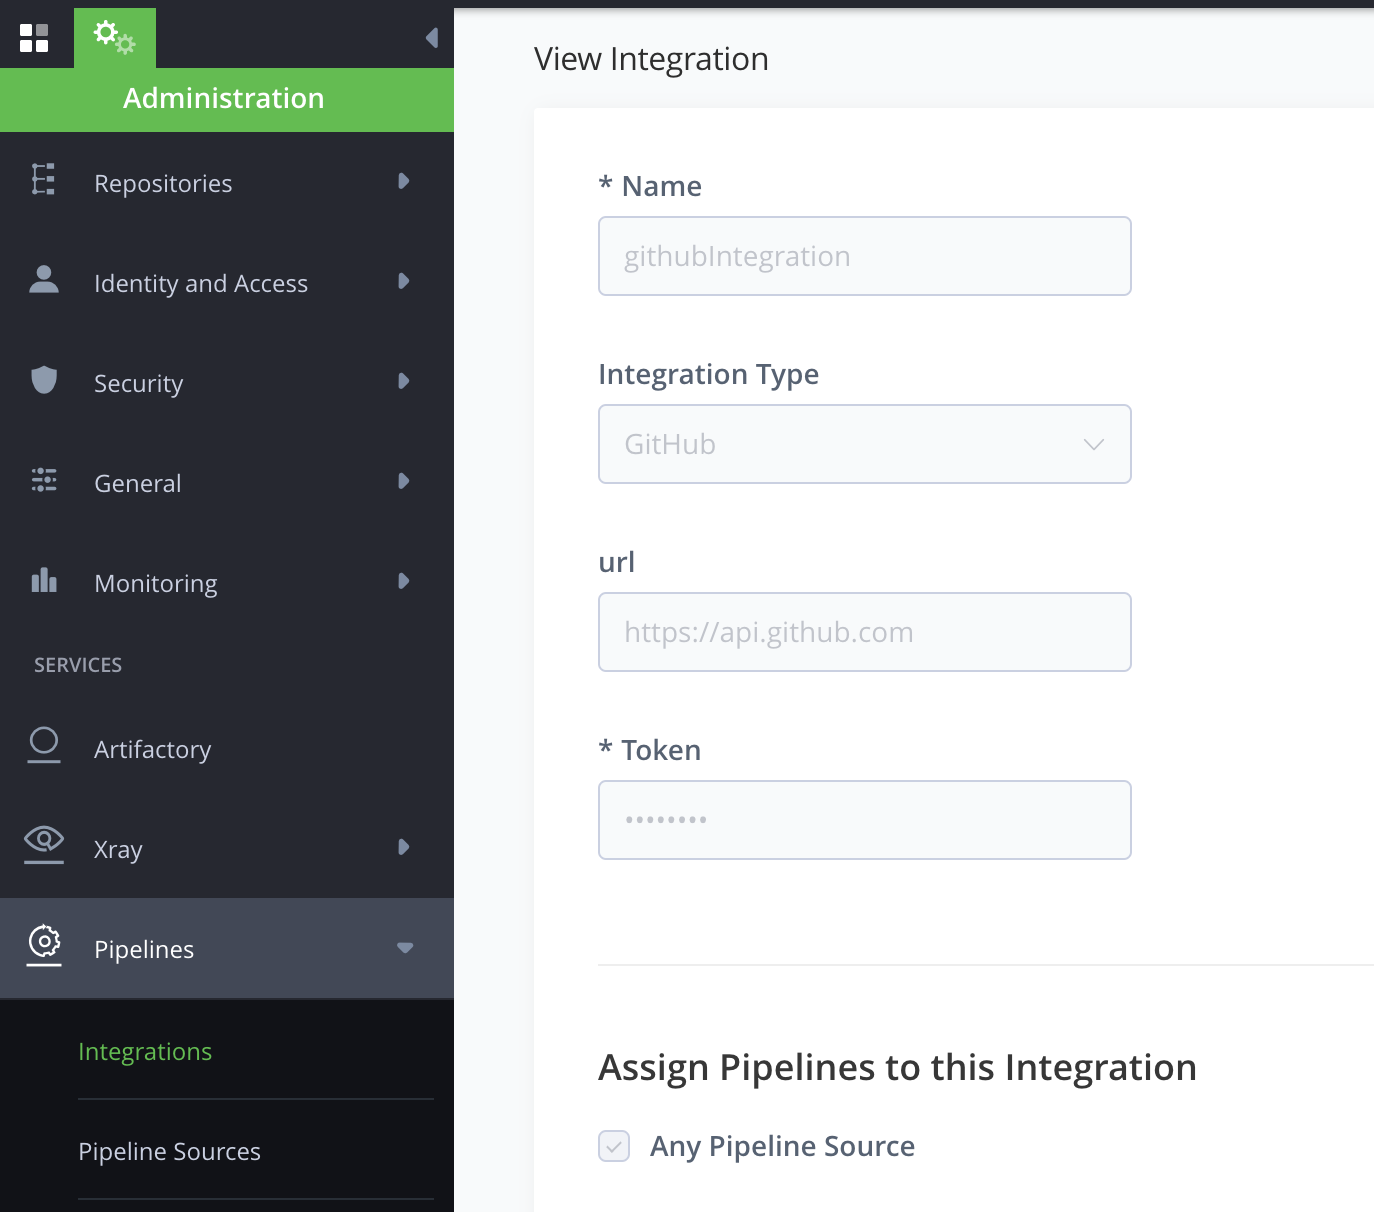This screenshot has height=1212, width=1374.
Task: Open Monitoring menu item
Action: pyautogui.click(x=227, y=582)
